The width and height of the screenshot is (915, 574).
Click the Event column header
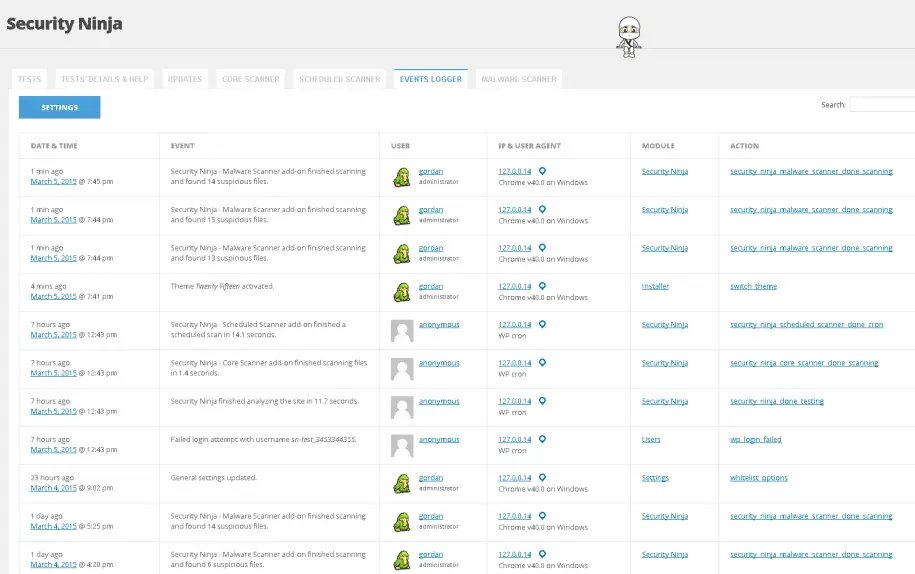click(183, 146)
